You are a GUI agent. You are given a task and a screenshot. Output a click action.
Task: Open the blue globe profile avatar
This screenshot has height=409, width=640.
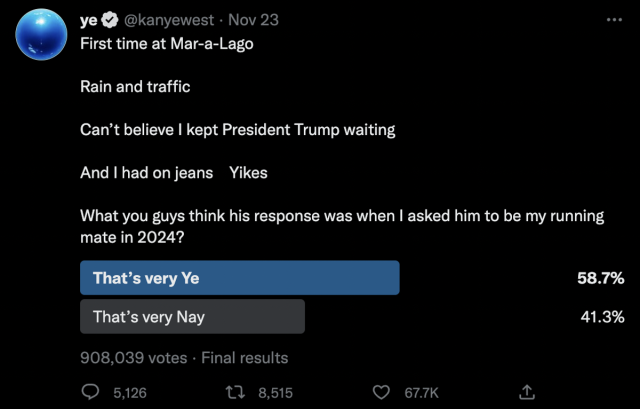(x=41, y=34)
